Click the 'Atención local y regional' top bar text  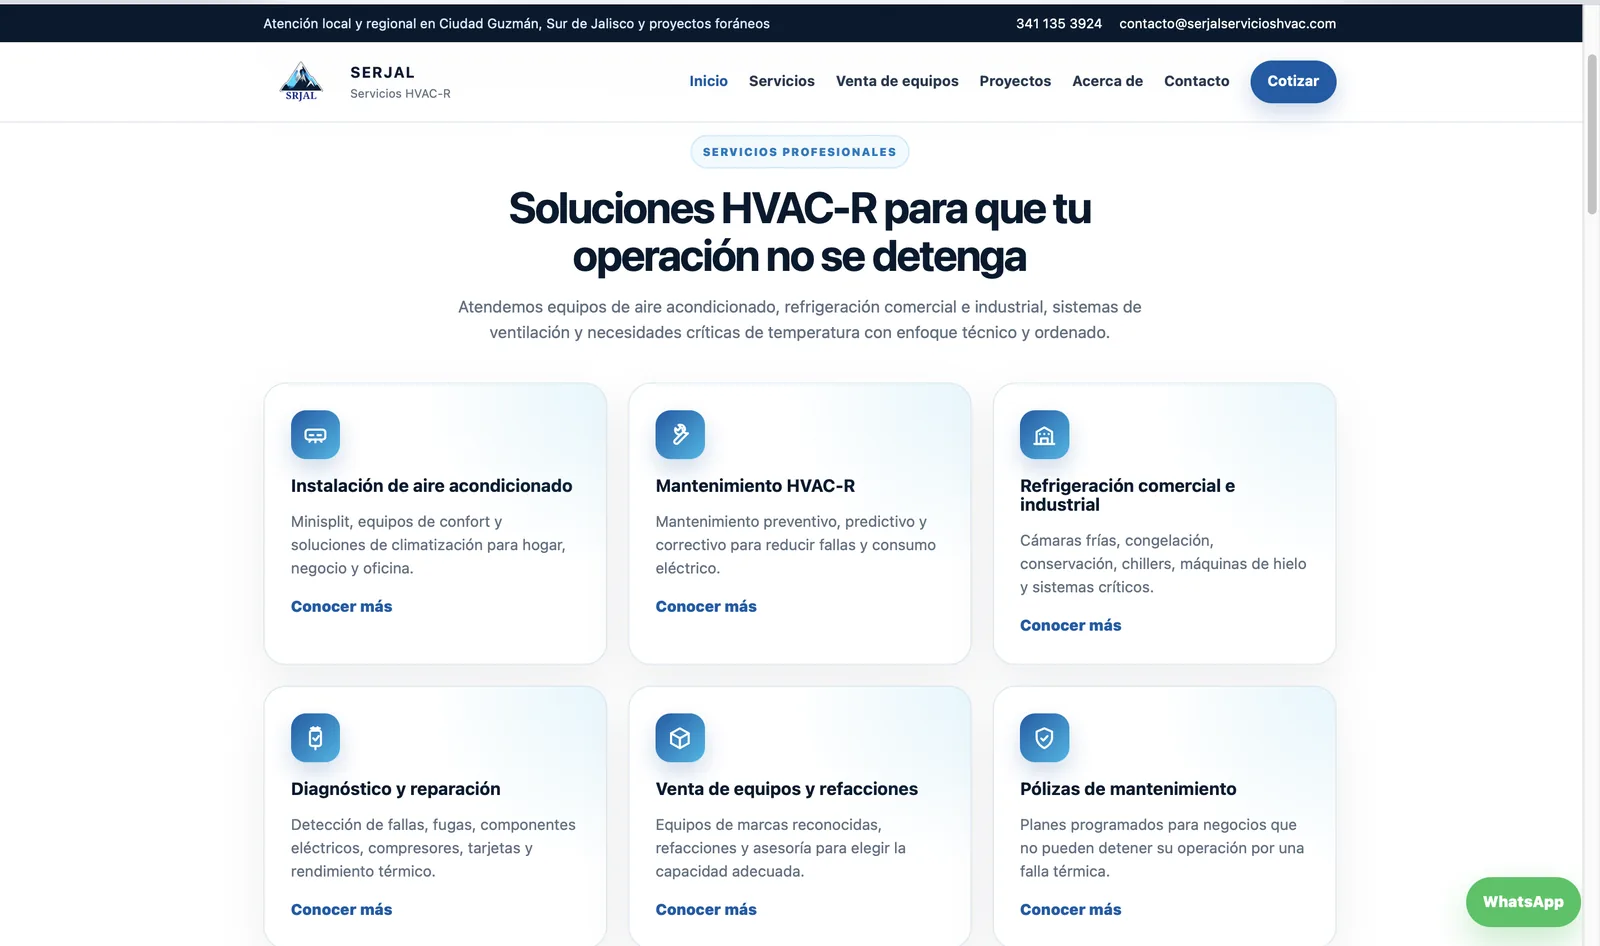[x=516, y=23]
